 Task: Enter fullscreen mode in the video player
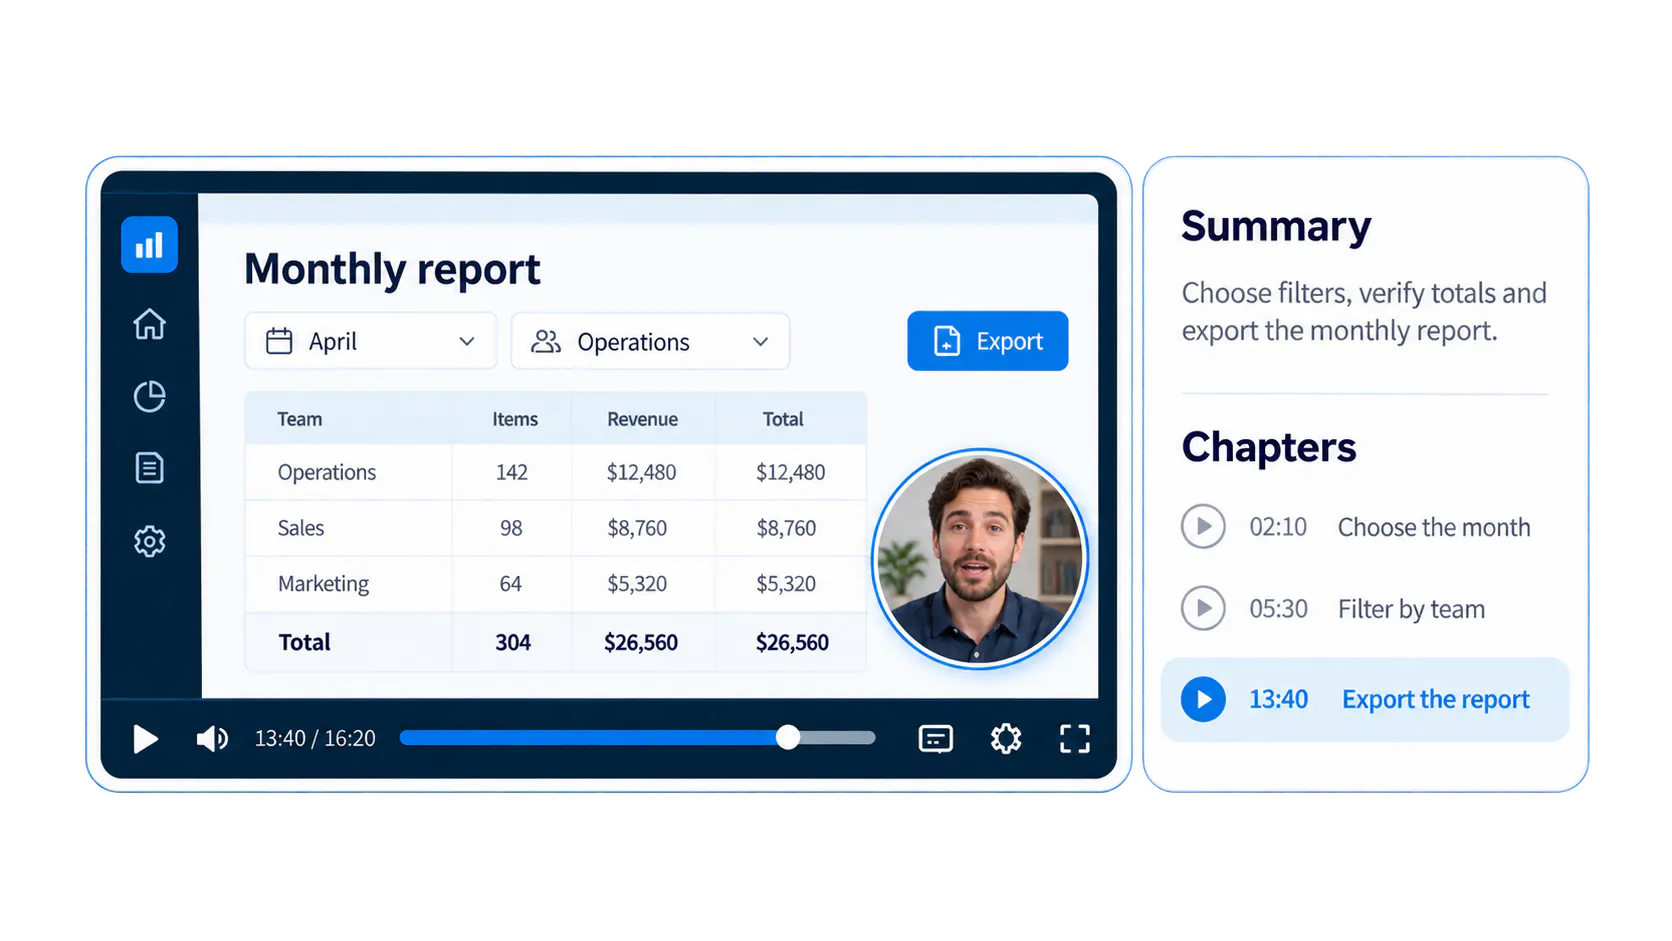pos(1075,739)
